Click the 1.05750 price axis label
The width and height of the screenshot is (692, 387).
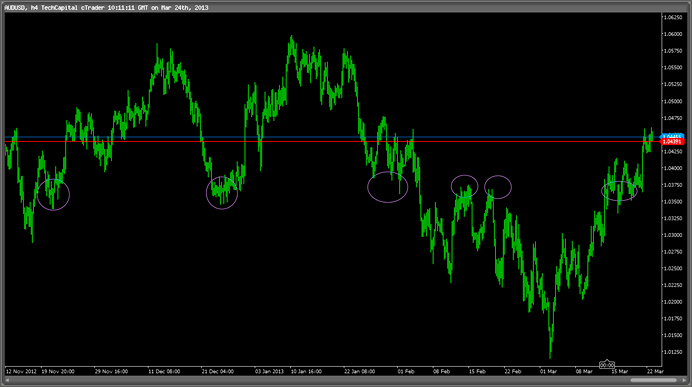(673, 51)
